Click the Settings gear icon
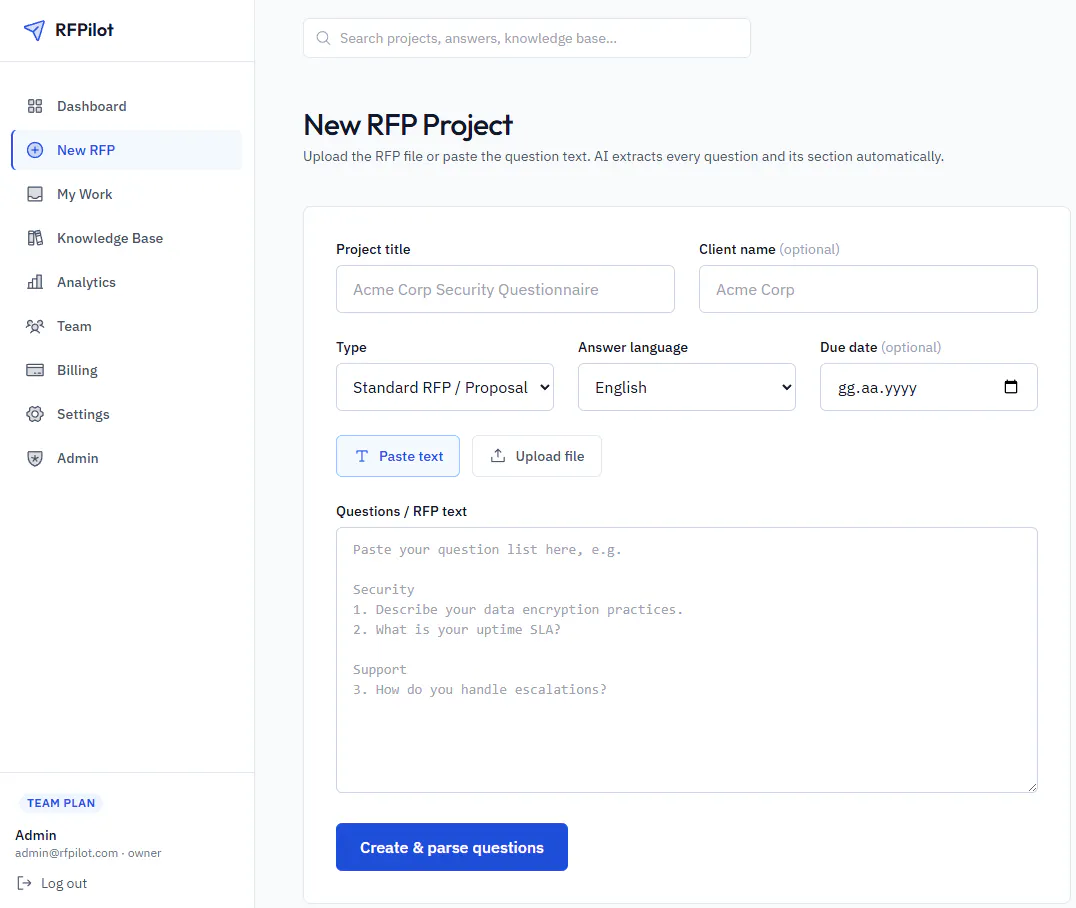This screenshot has height=908, width=1076. click(35, 414)
